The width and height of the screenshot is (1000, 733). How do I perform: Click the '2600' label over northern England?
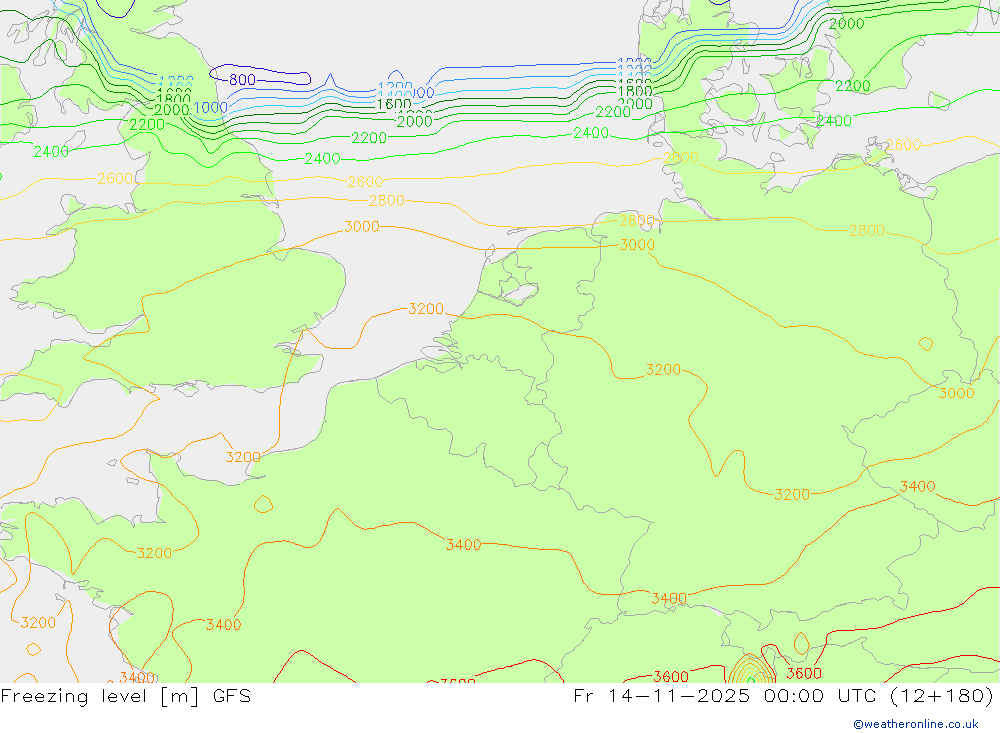point(115,179)
